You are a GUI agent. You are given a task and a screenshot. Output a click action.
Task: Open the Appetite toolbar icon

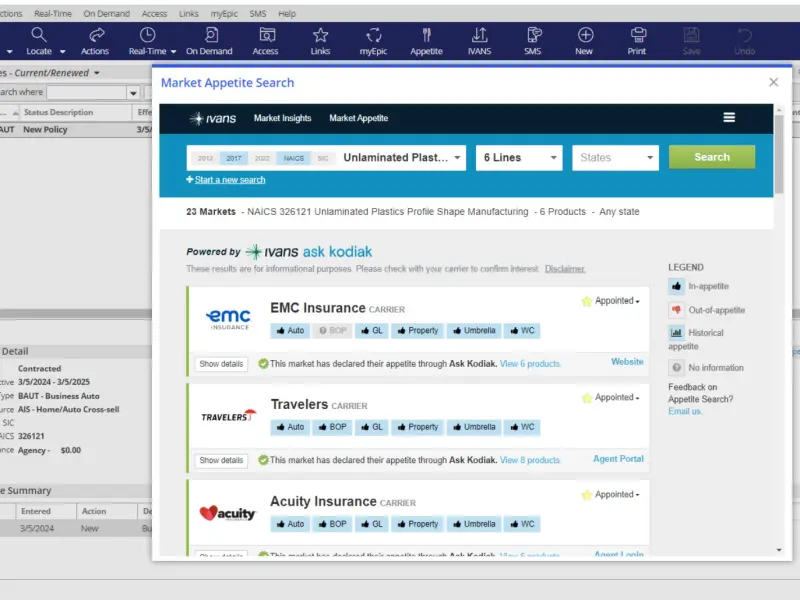[427, 41]
